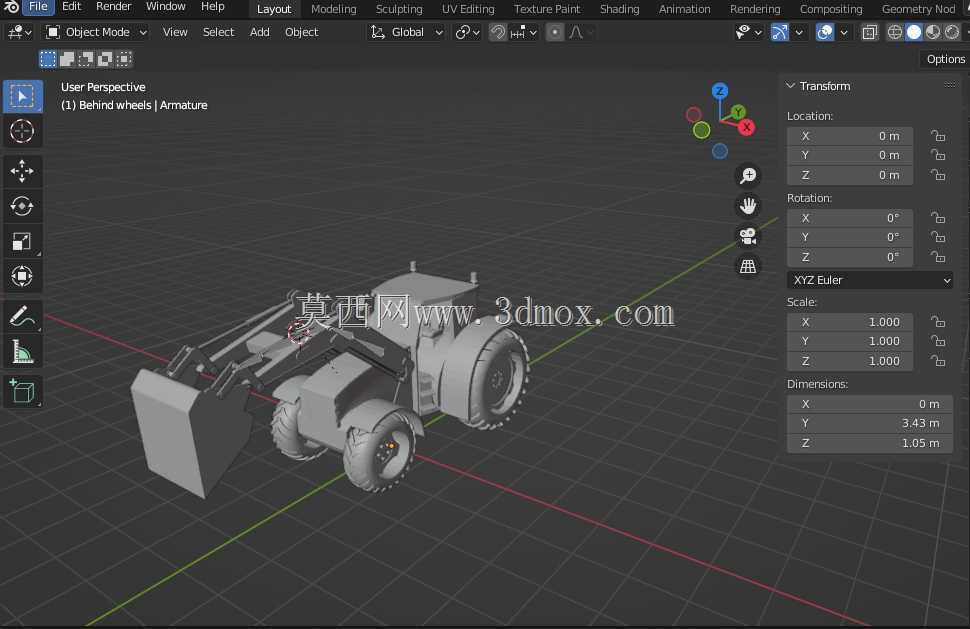
Task: Switch to rendered shading
Action: [952, 32]
